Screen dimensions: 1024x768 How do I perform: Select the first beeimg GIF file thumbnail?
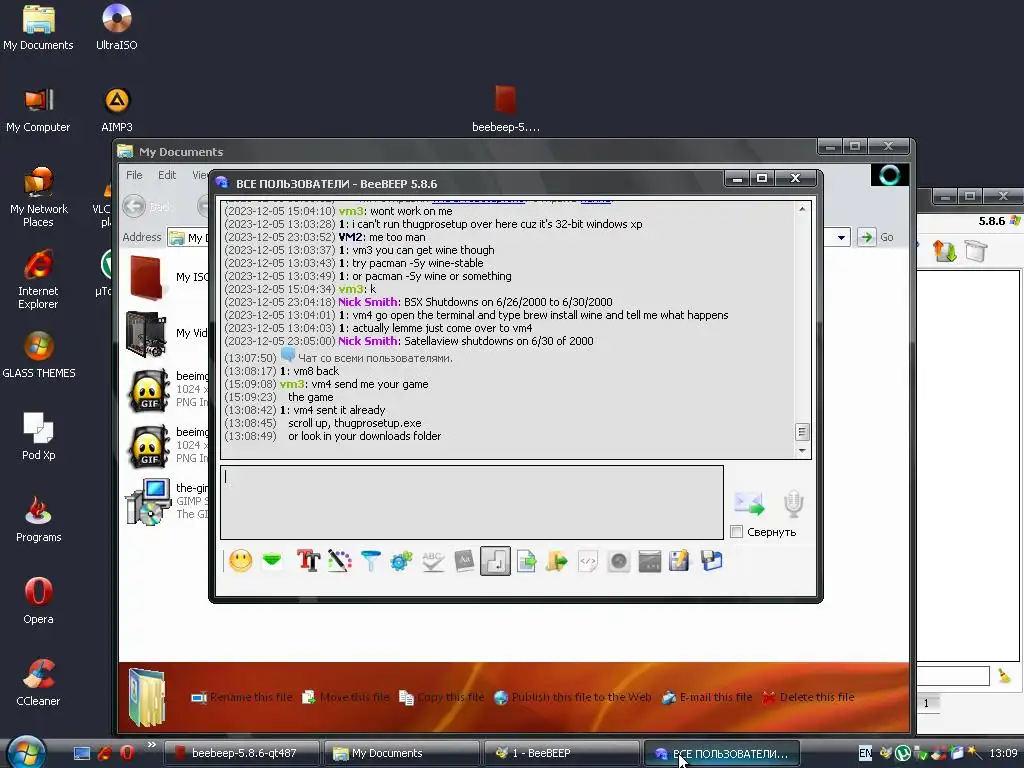click(148, 389)
